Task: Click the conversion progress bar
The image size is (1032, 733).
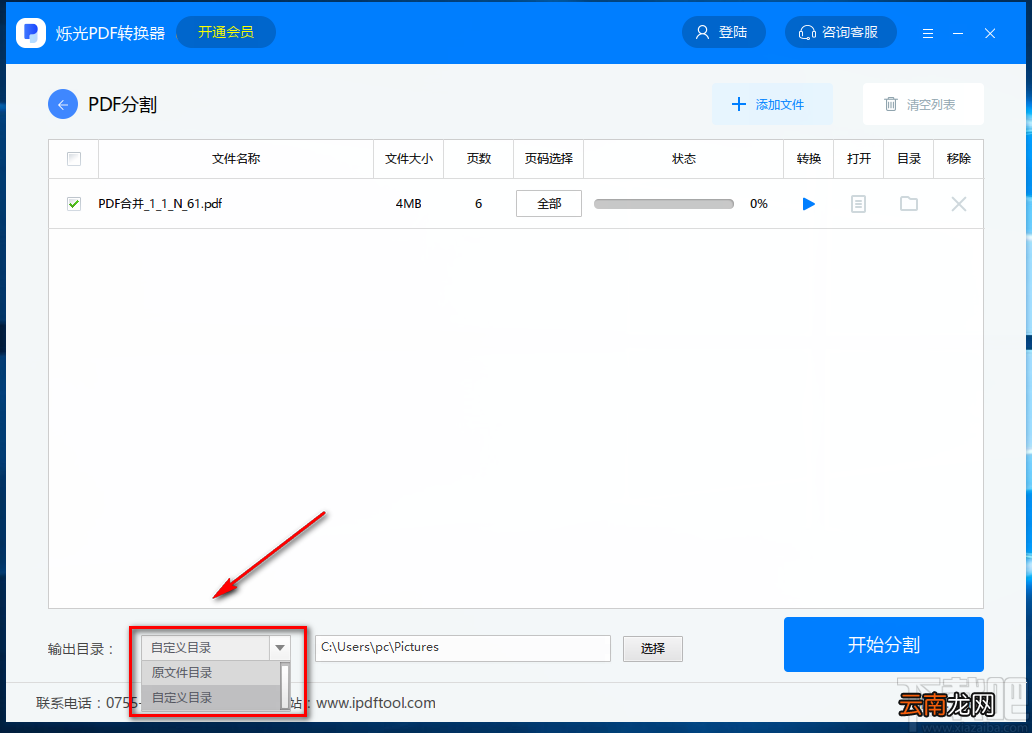Action: click(x=663, y=204)
